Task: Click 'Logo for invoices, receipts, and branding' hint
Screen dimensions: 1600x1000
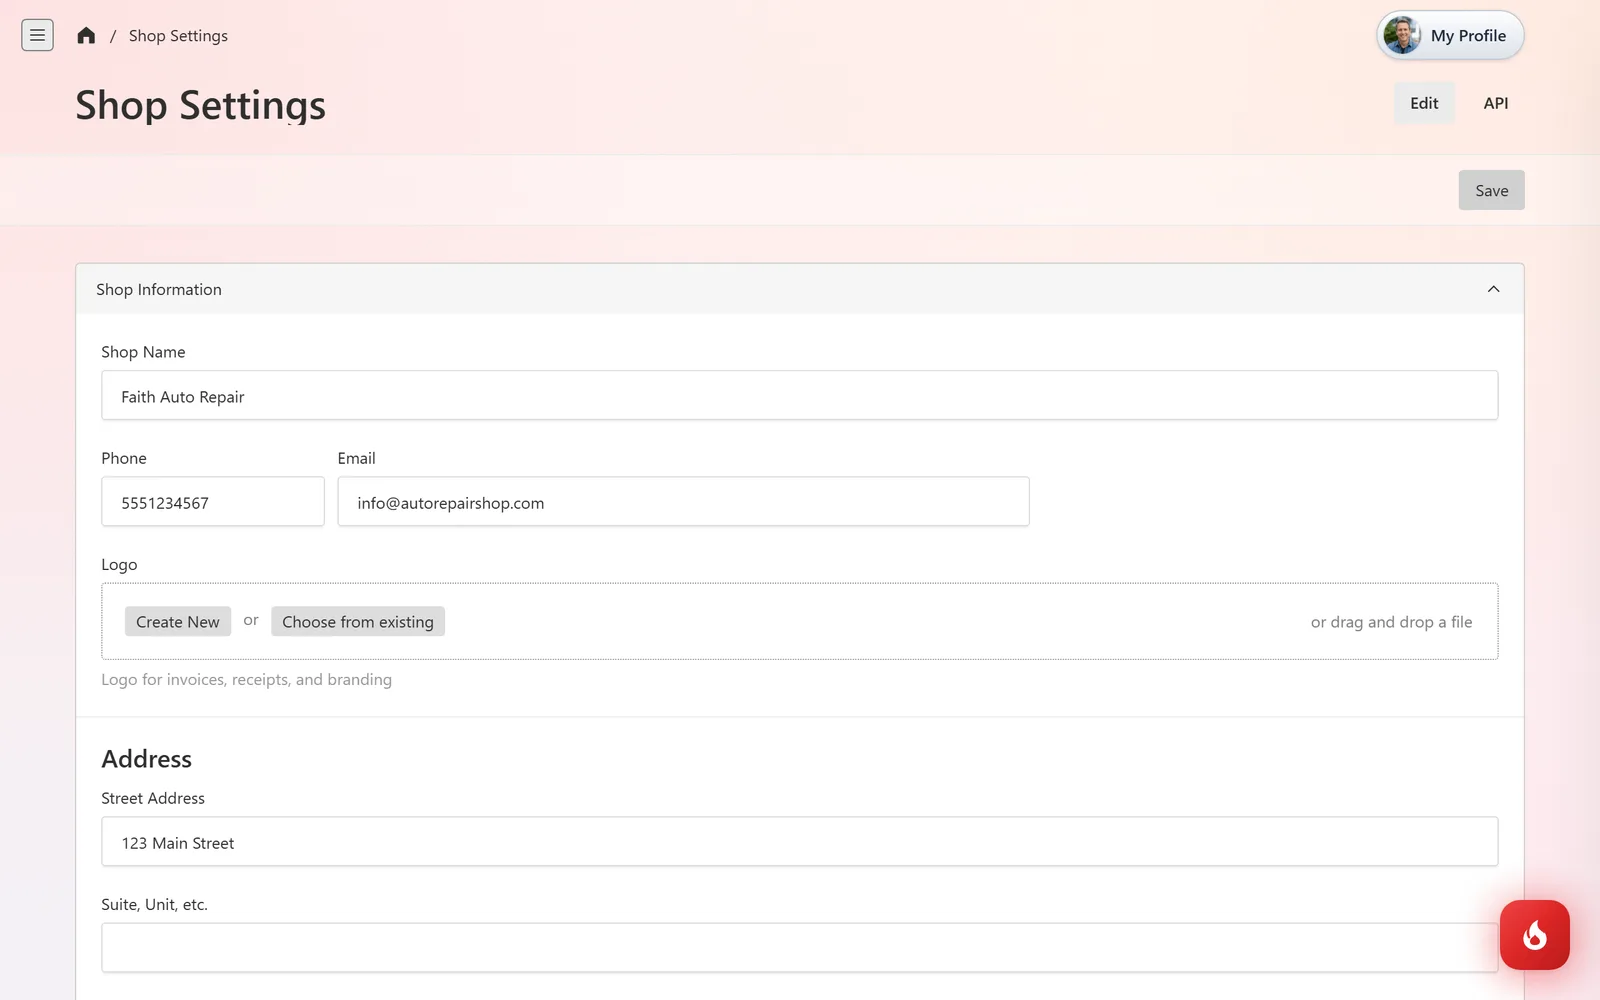Action: pos(247,680)
